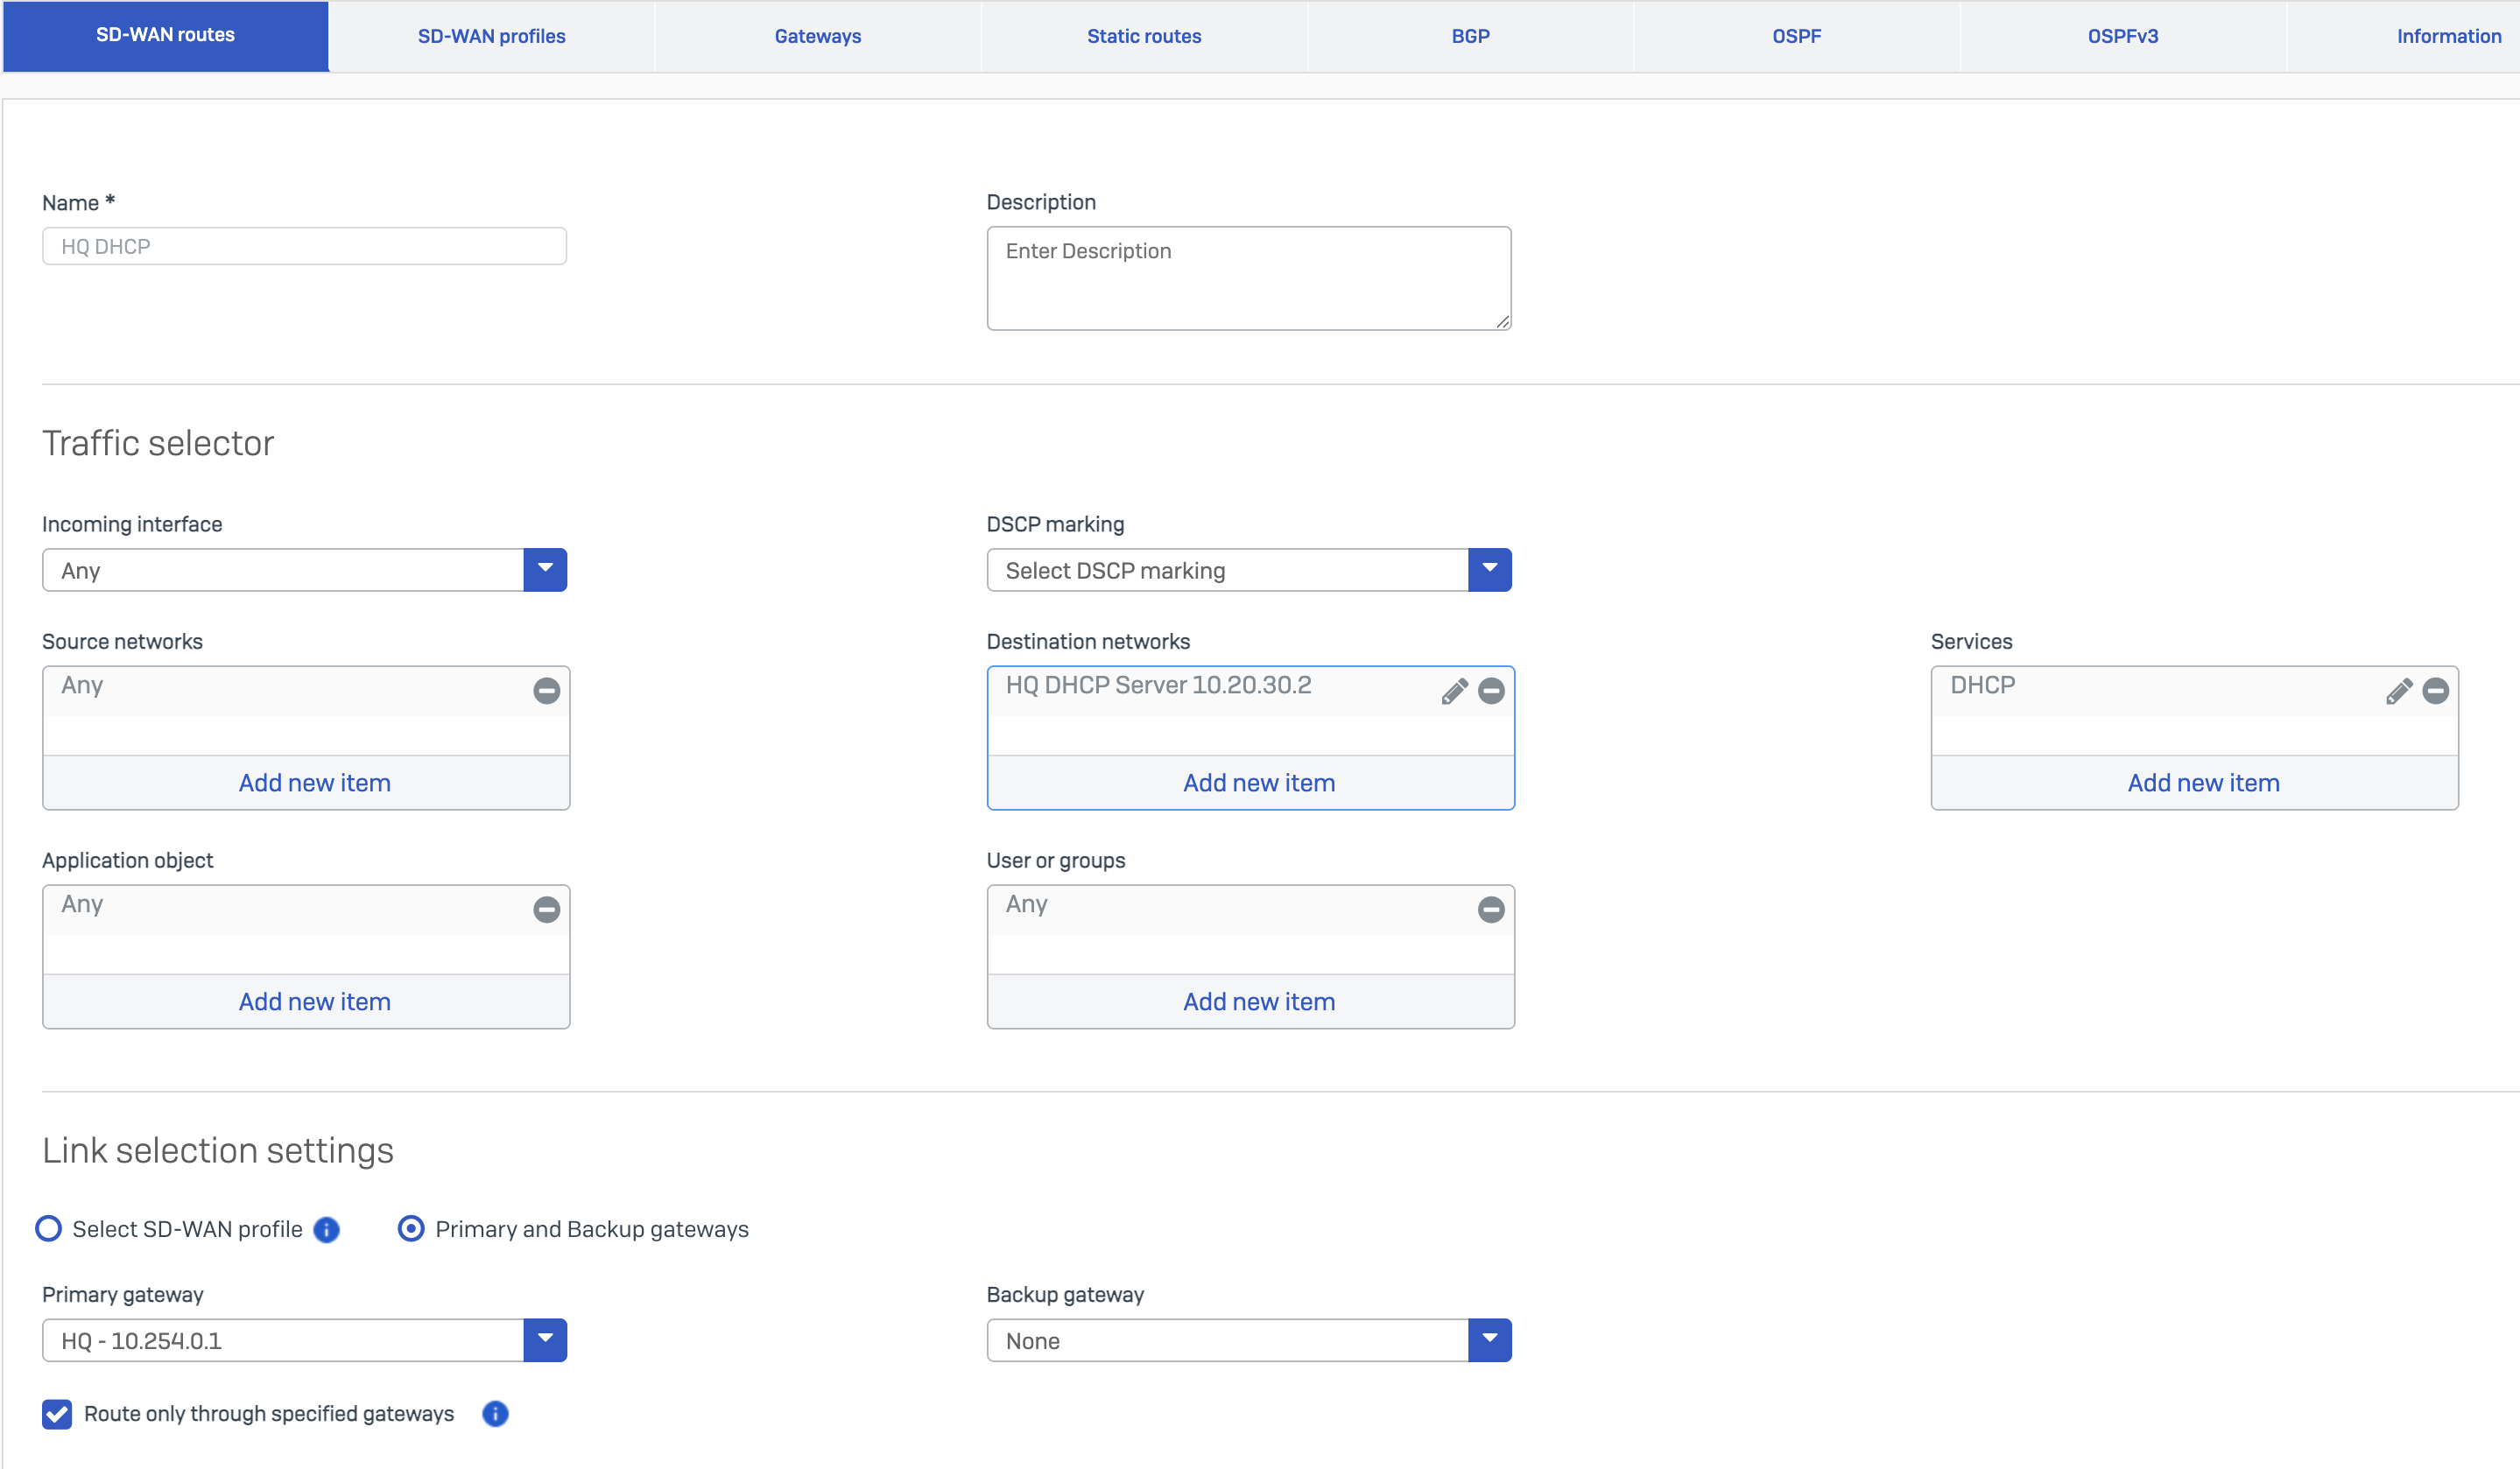
Task: Remove Any from User or groups
Action: coord(1491,909)
